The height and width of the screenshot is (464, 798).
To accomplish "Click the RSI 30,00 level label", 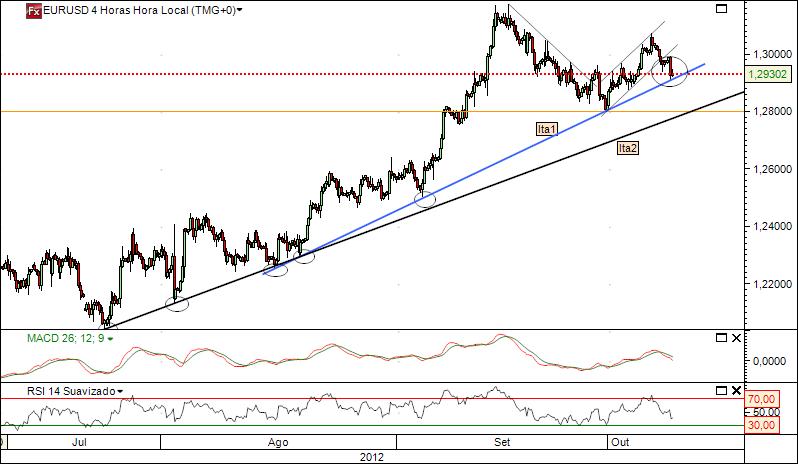I will point(762,425).
